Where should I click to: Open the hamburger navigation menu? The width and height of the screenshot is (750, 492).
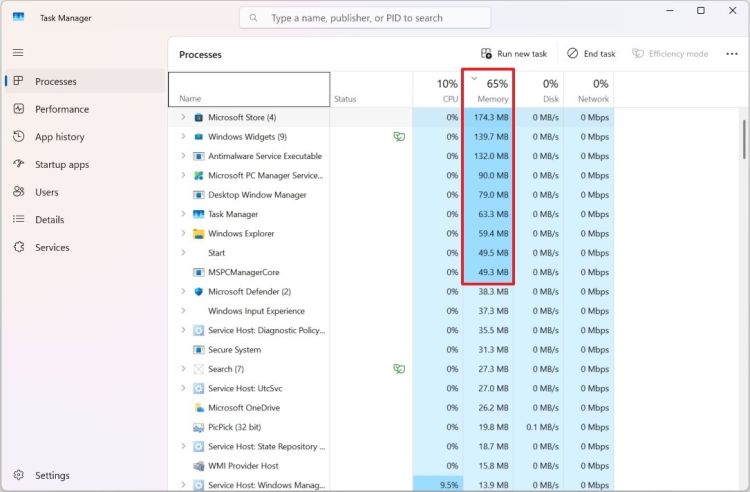click(18, 52)
